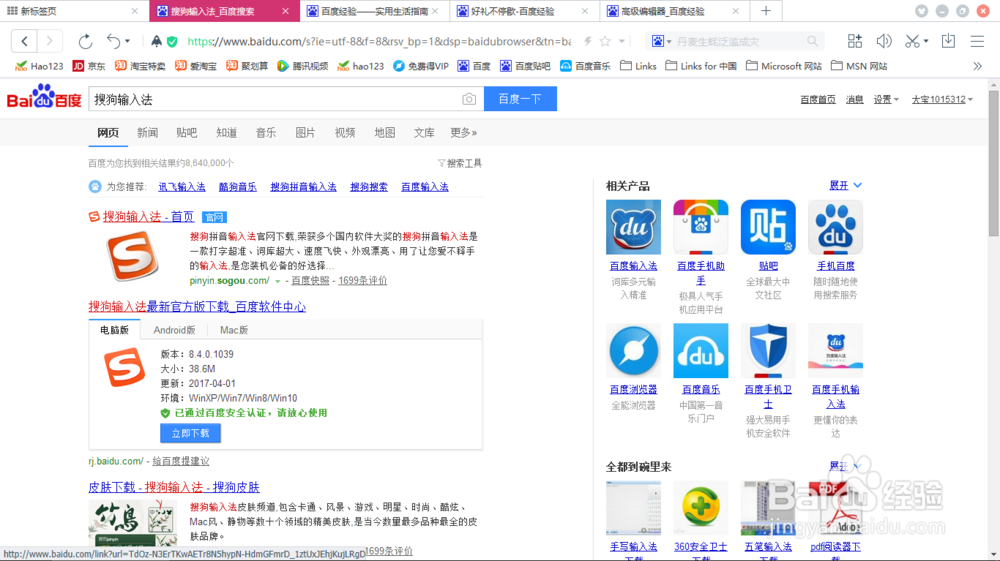Open the 贴吧 product icon
Screen dimensions: 1000x561
click(768, 227)
